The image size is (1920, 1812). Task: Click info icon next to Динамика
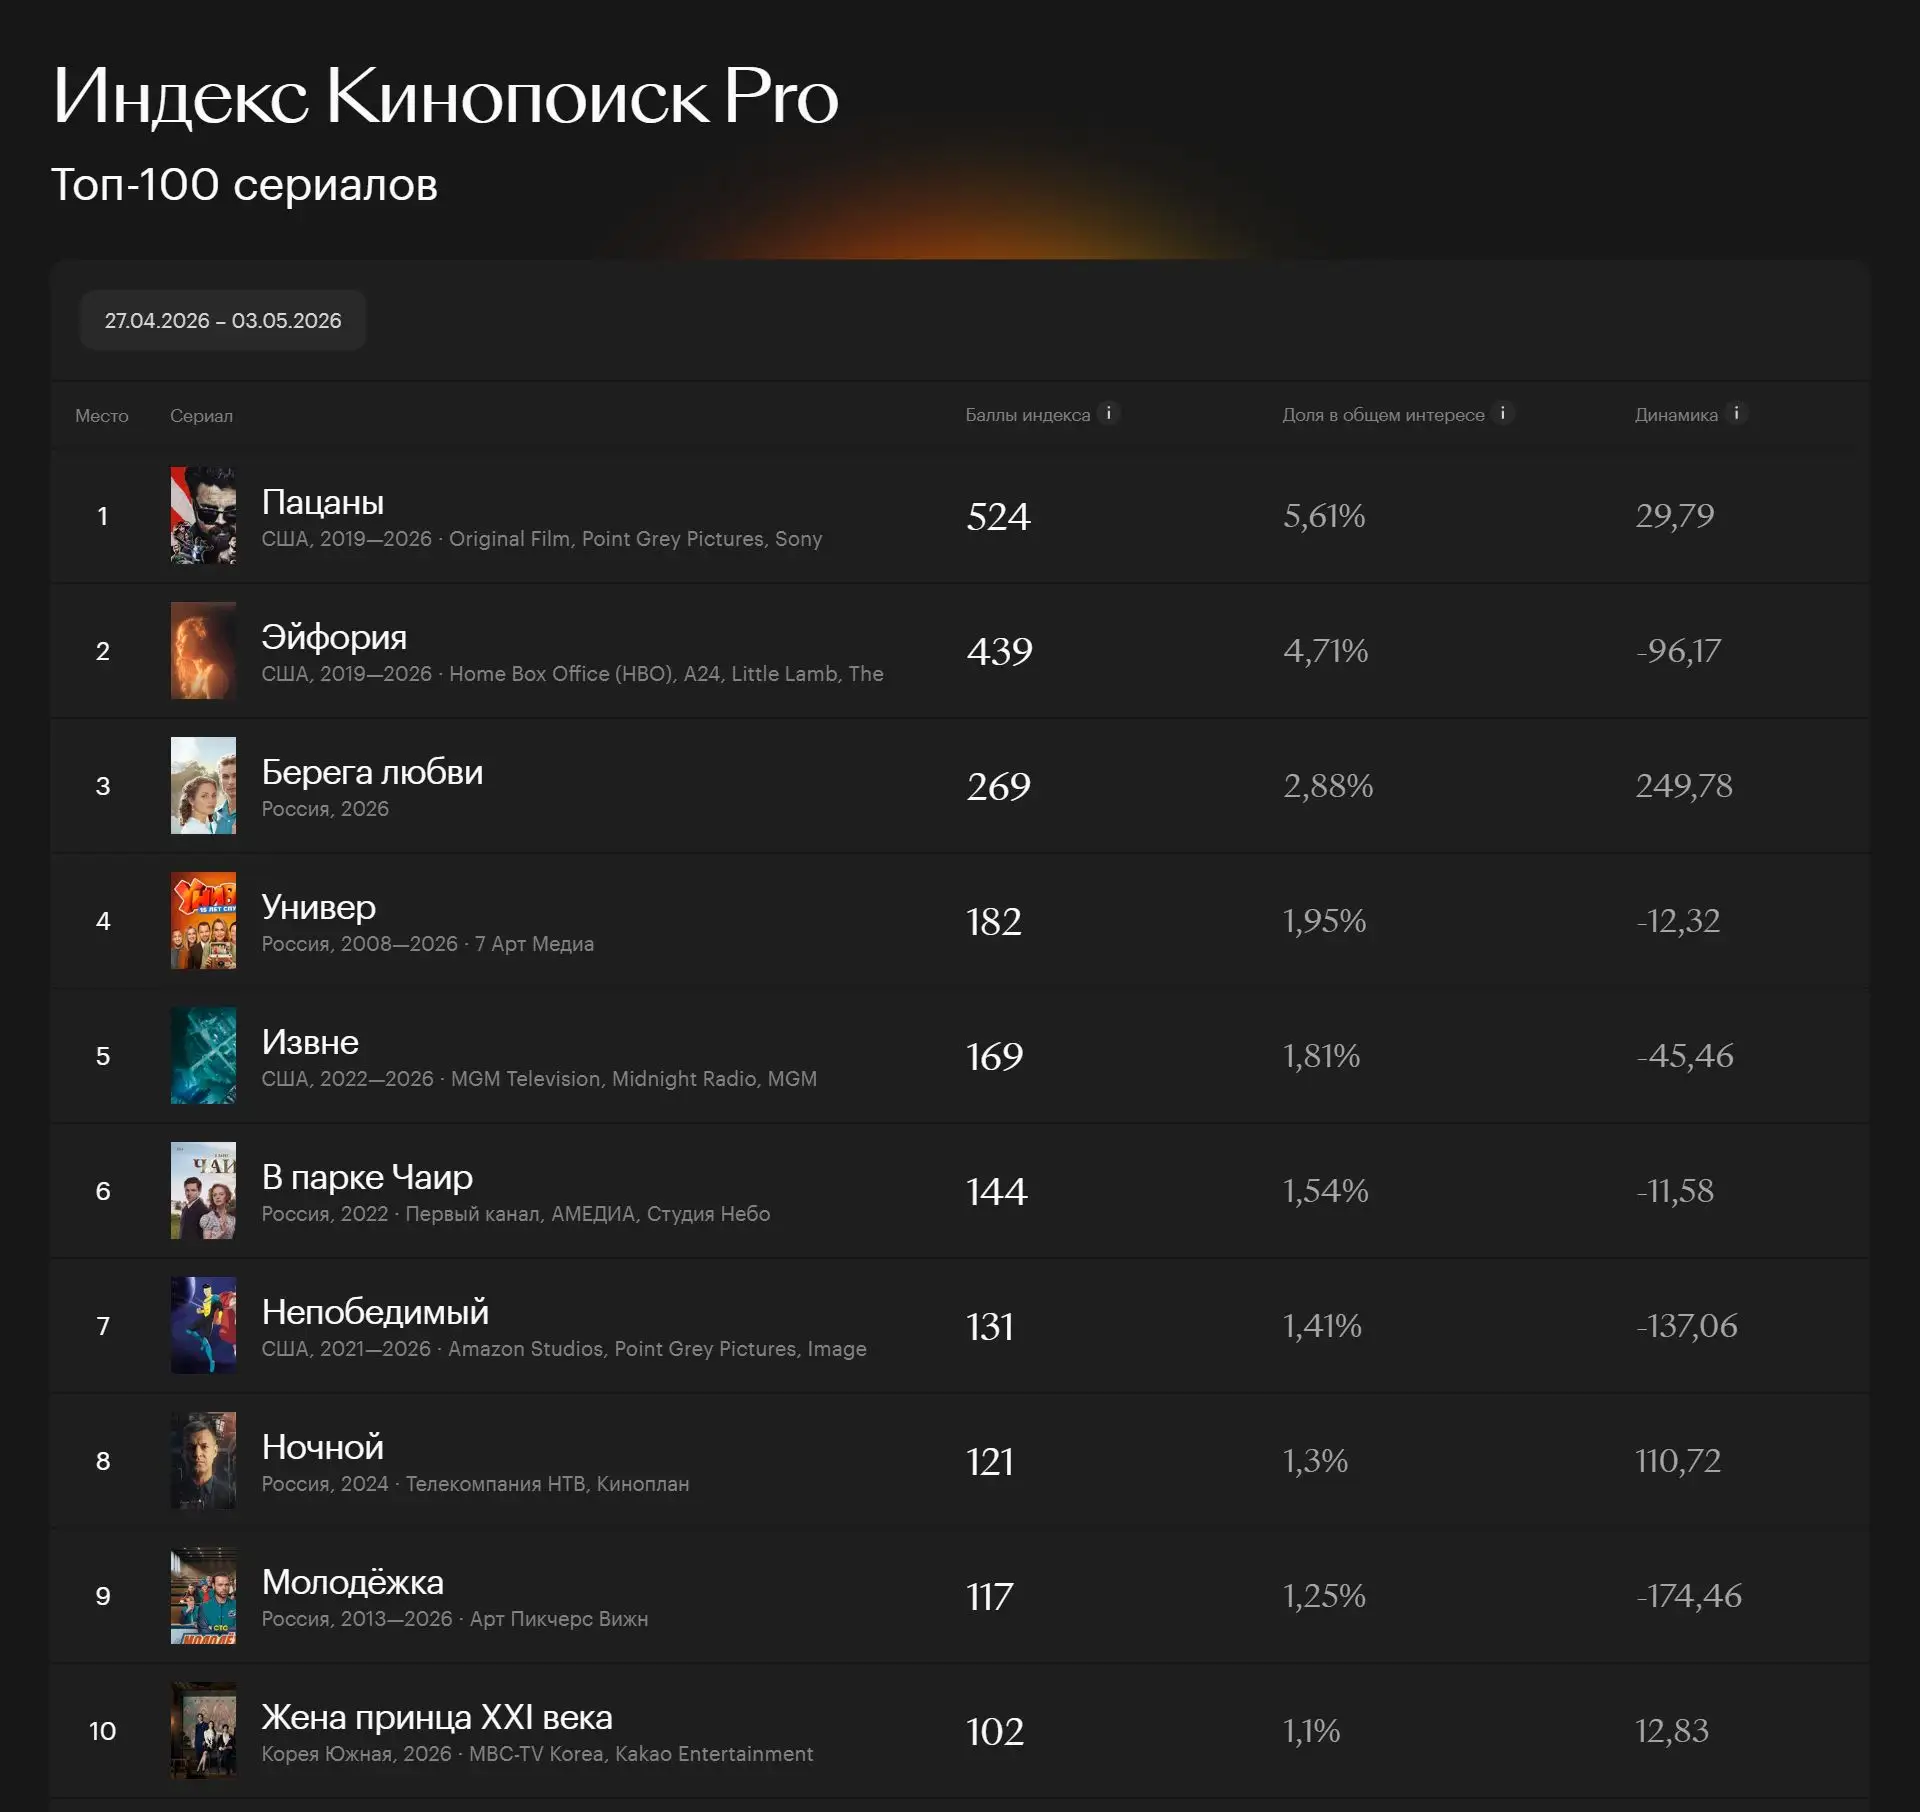pos(1736,413)
